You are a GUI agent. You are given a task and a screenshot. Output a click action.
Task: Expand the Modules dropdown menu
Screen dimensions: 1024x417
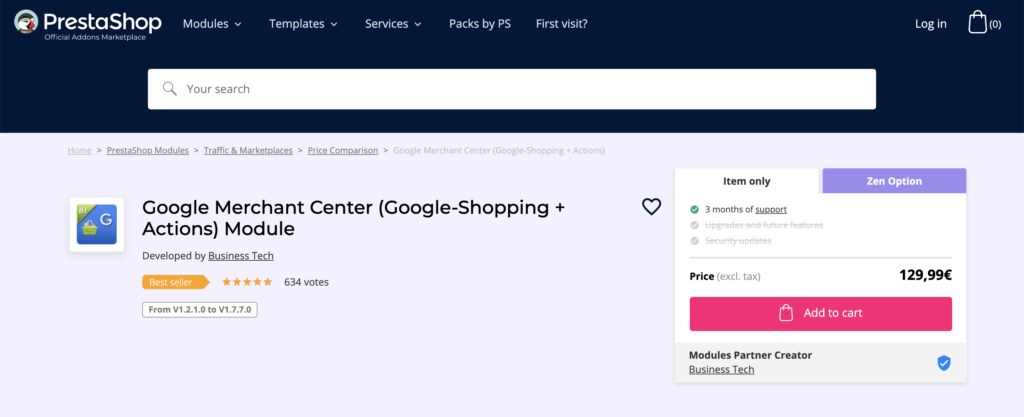tap(212, 24)
